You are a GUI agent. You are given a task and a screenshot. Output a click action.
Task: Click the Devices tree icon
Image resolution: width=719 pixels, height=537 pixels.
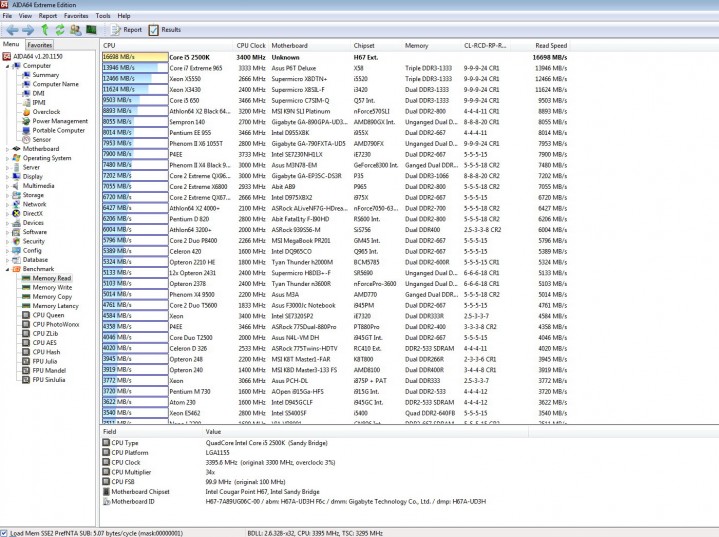[x=17, y=223]
